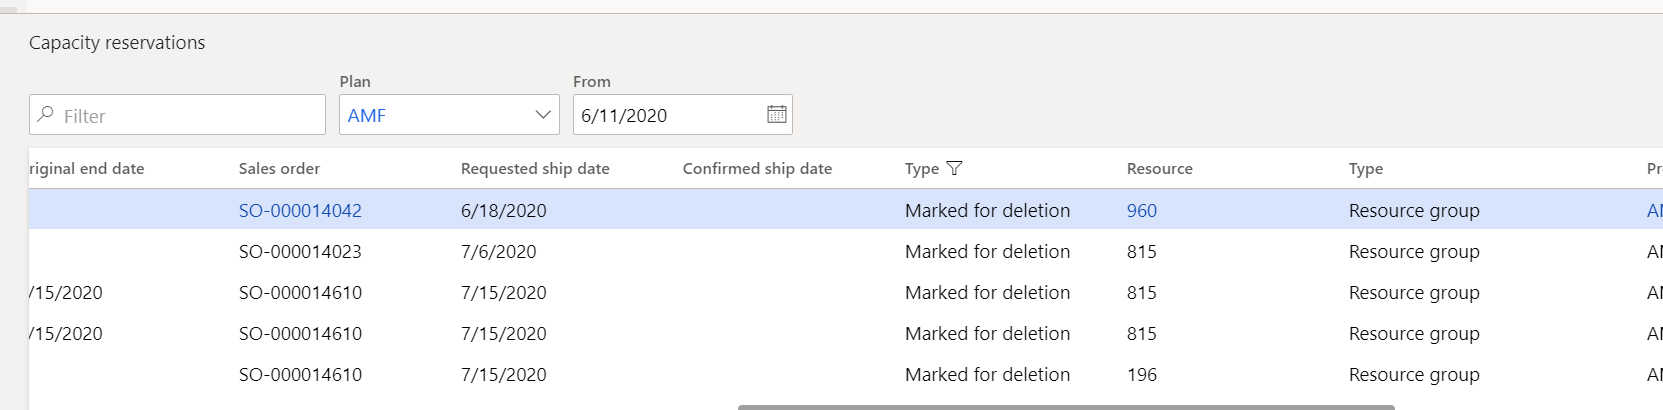Screen dimensions: 1663x410
Task: Sort by Sales order column header
Action: [x=279, y=169]
